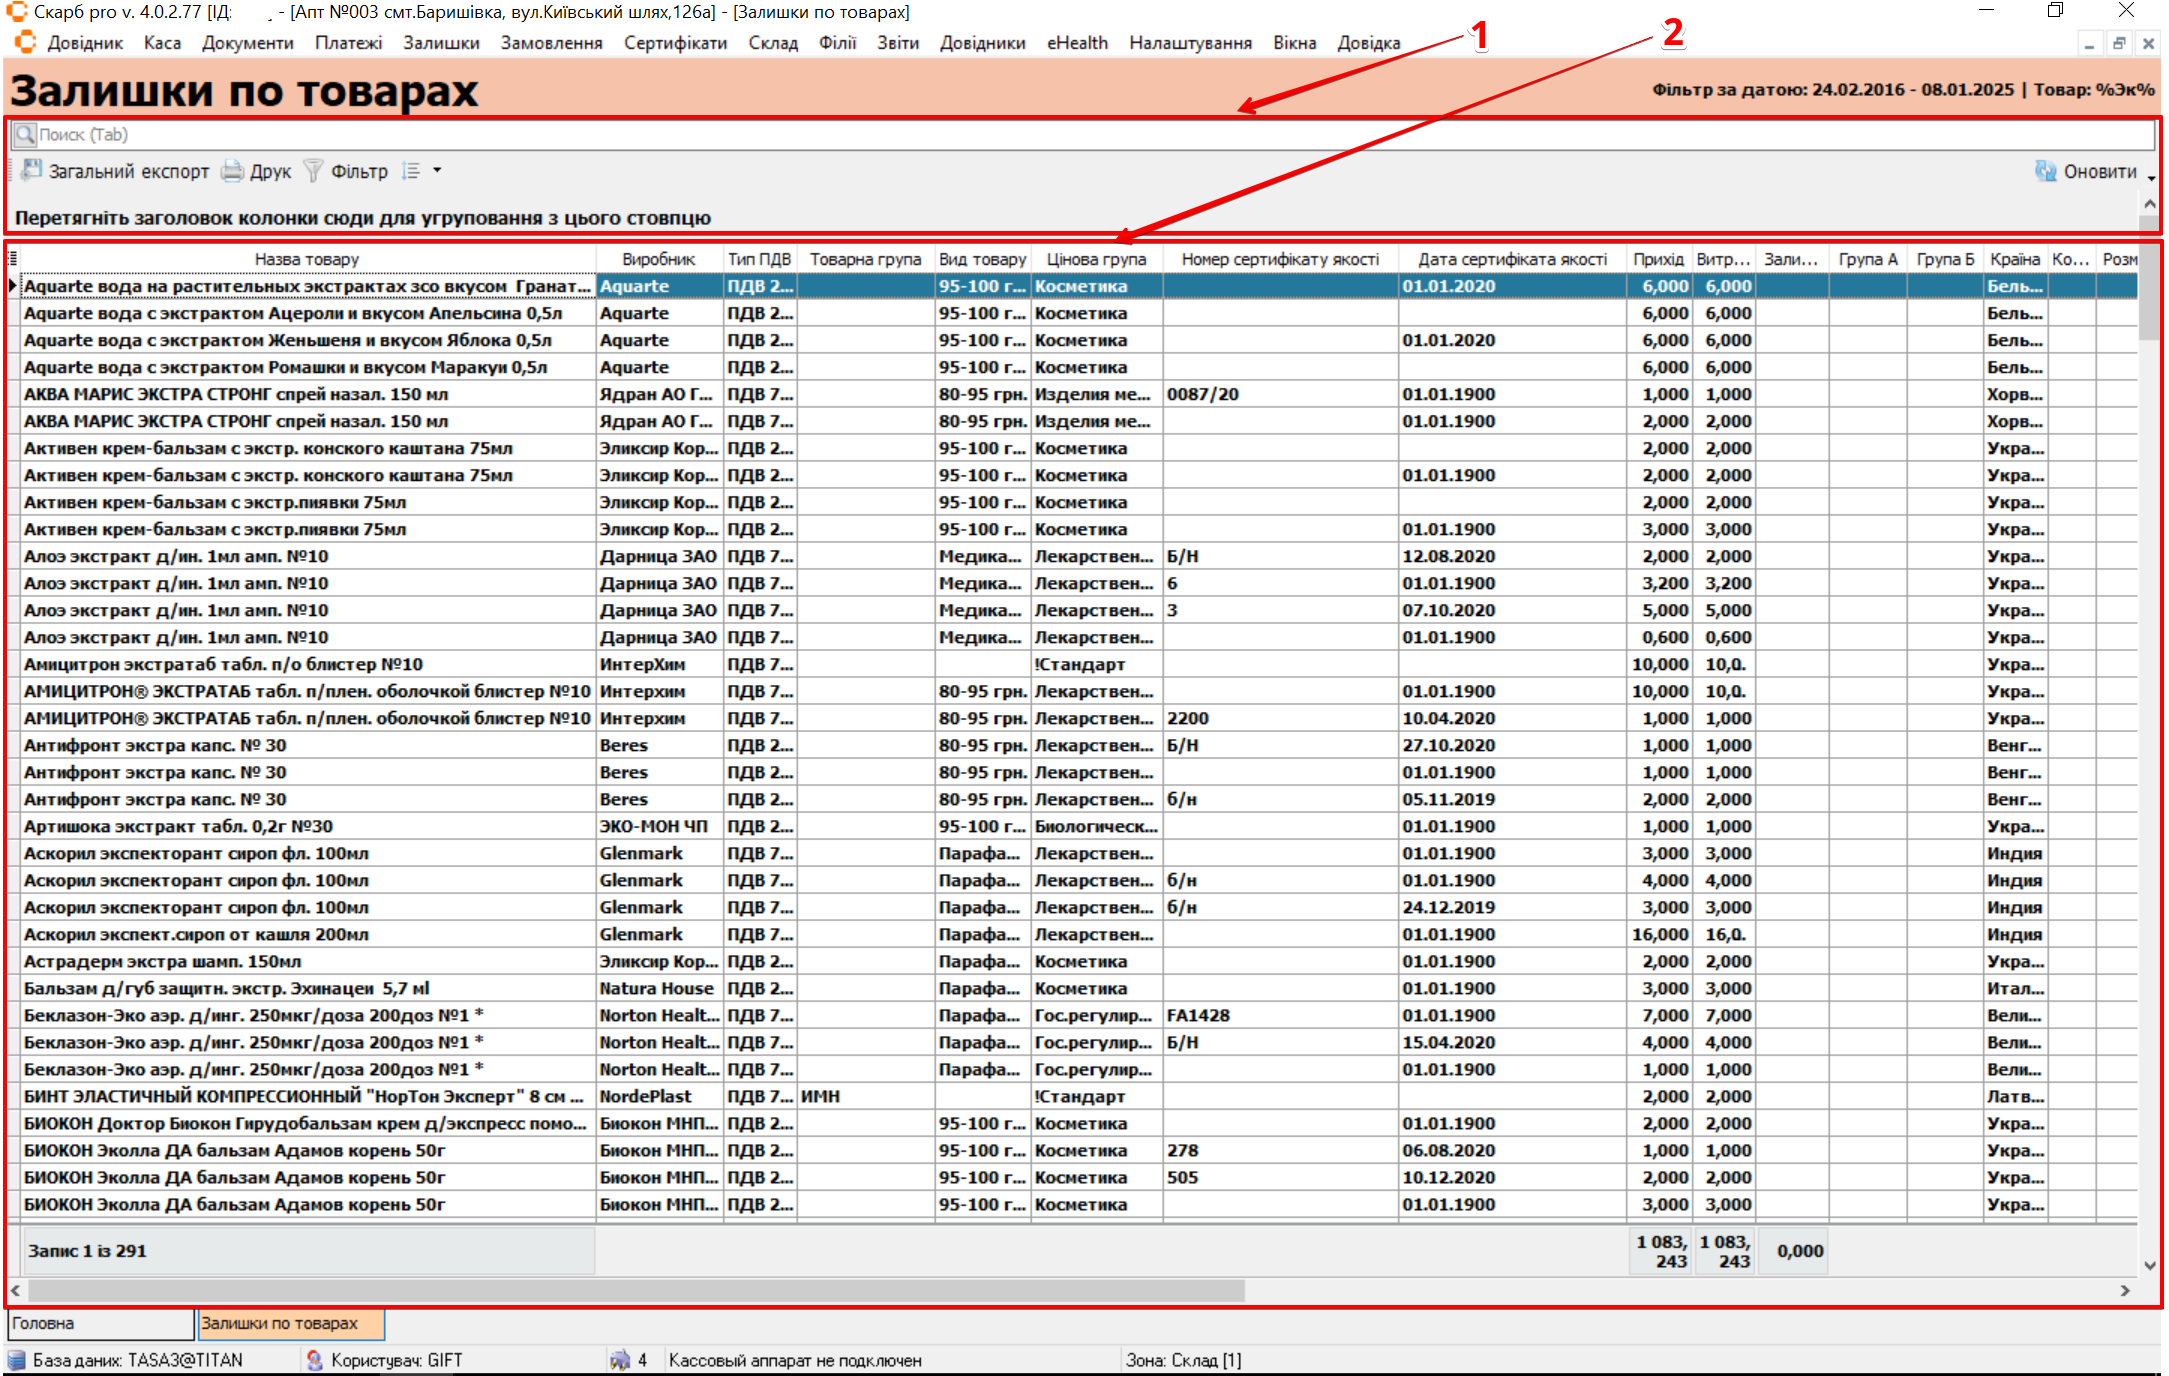Expand toolbar overflow arrow after Оновити

[2151, 178]
